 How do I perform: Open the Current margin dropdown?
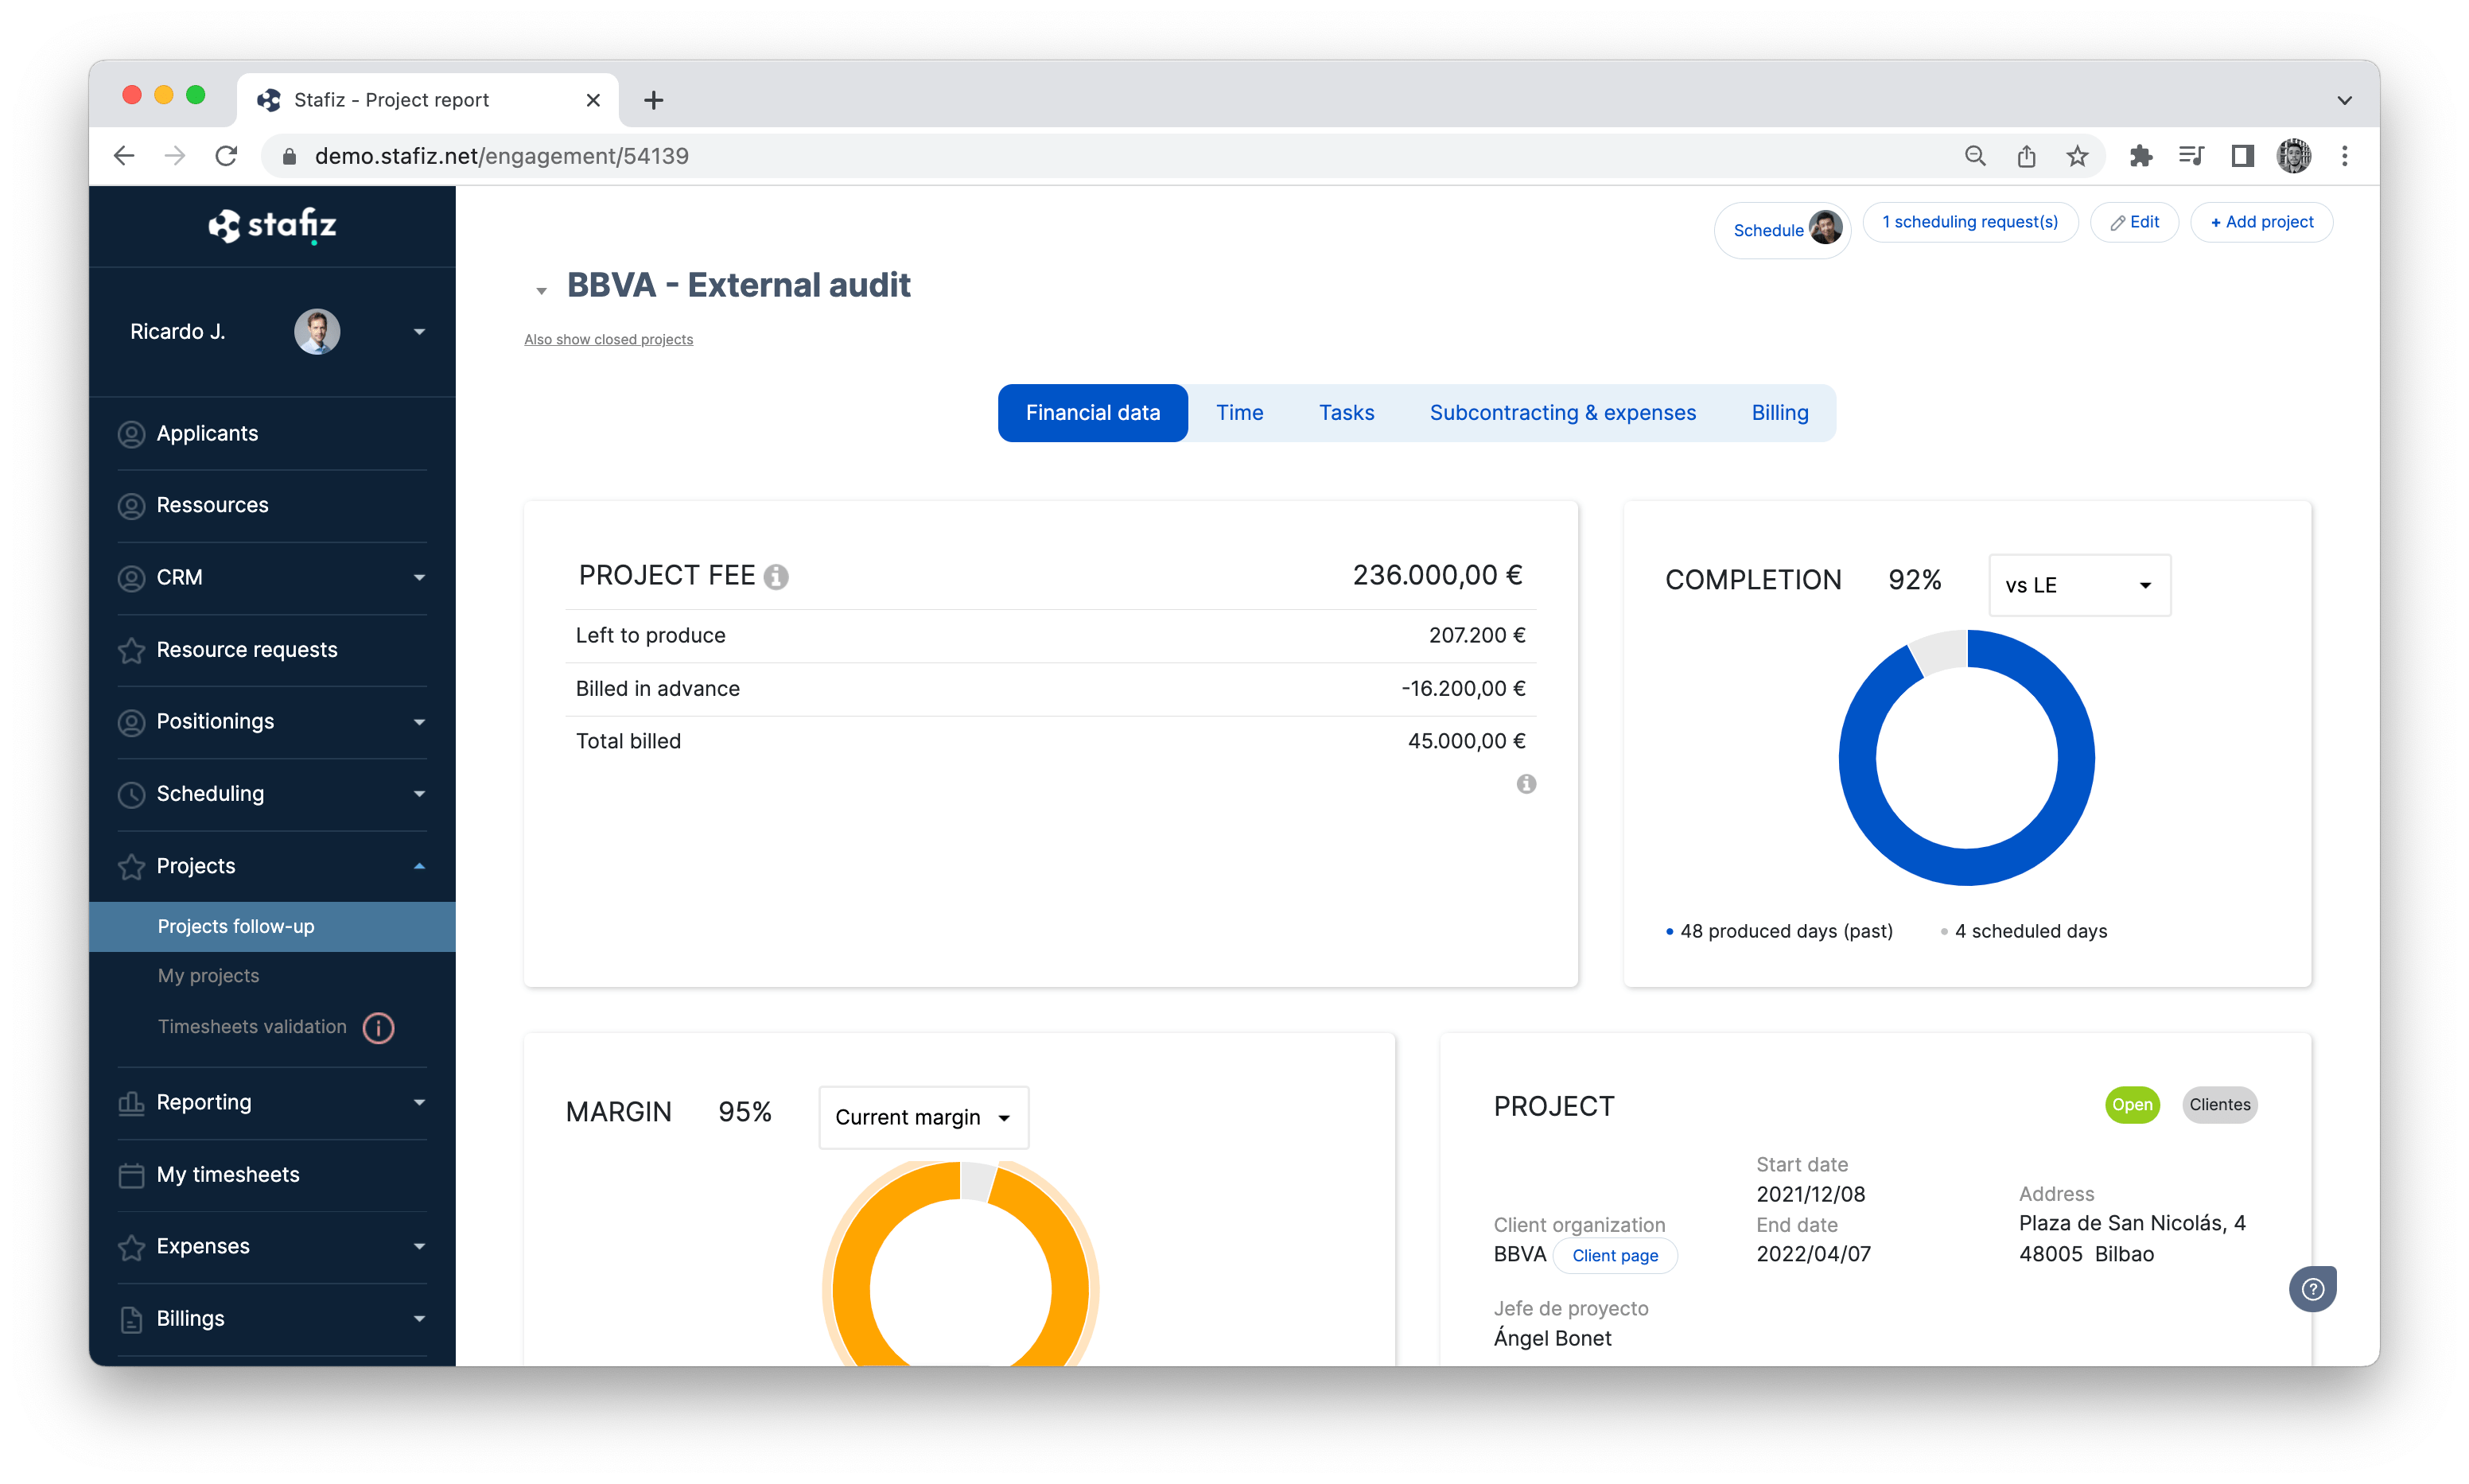click(x=923, y=1117)
